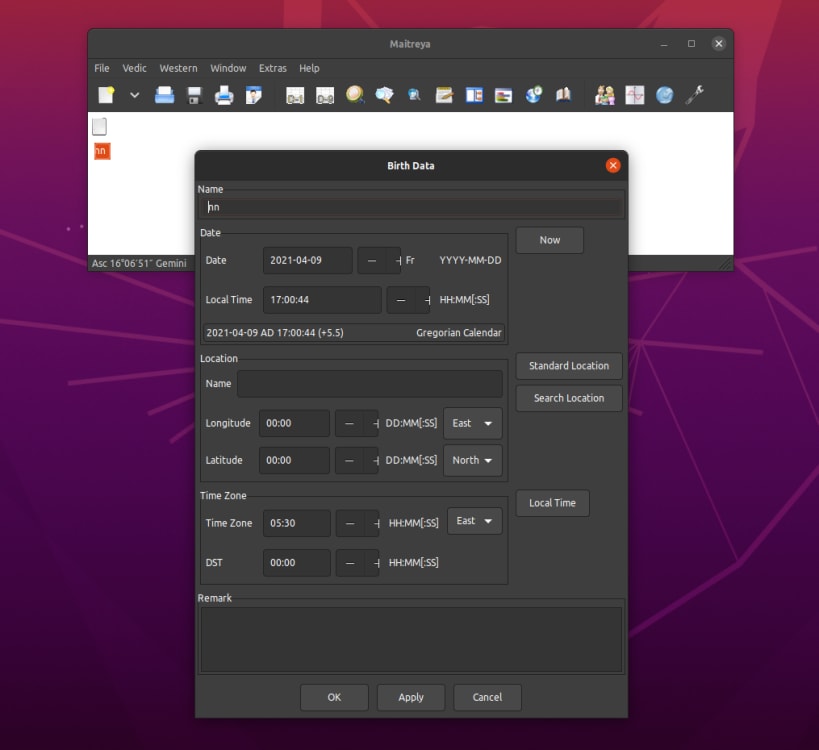
Task: Open the Latitude North direction dropdown
Action: (x=473, y=460)
